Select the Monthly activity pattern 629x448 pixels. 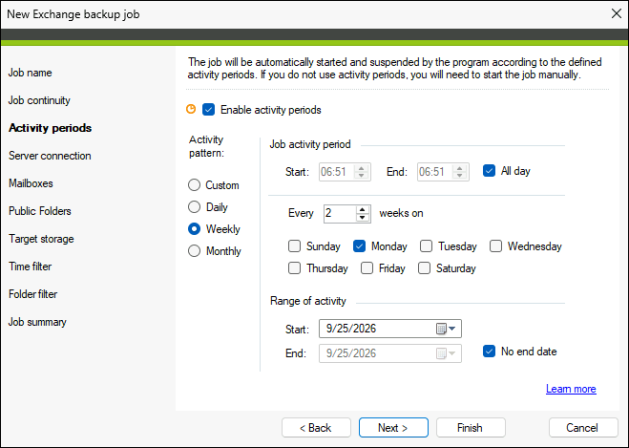click(x=194, y=251)
